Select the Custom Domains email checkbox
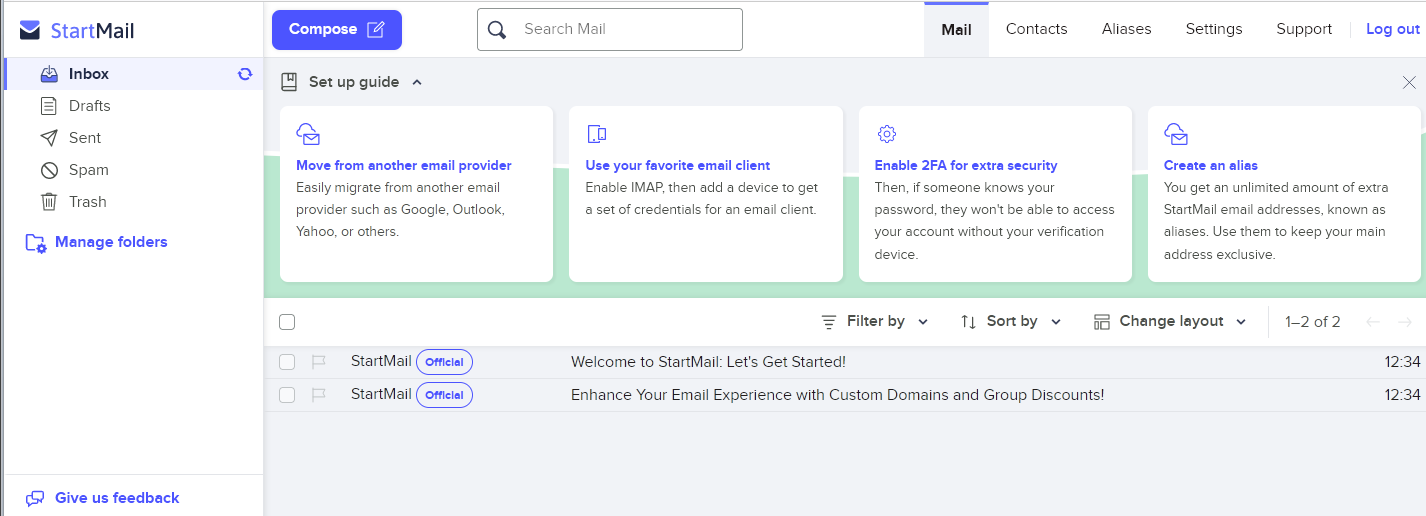1426x516 pixels. click(287, 395)
